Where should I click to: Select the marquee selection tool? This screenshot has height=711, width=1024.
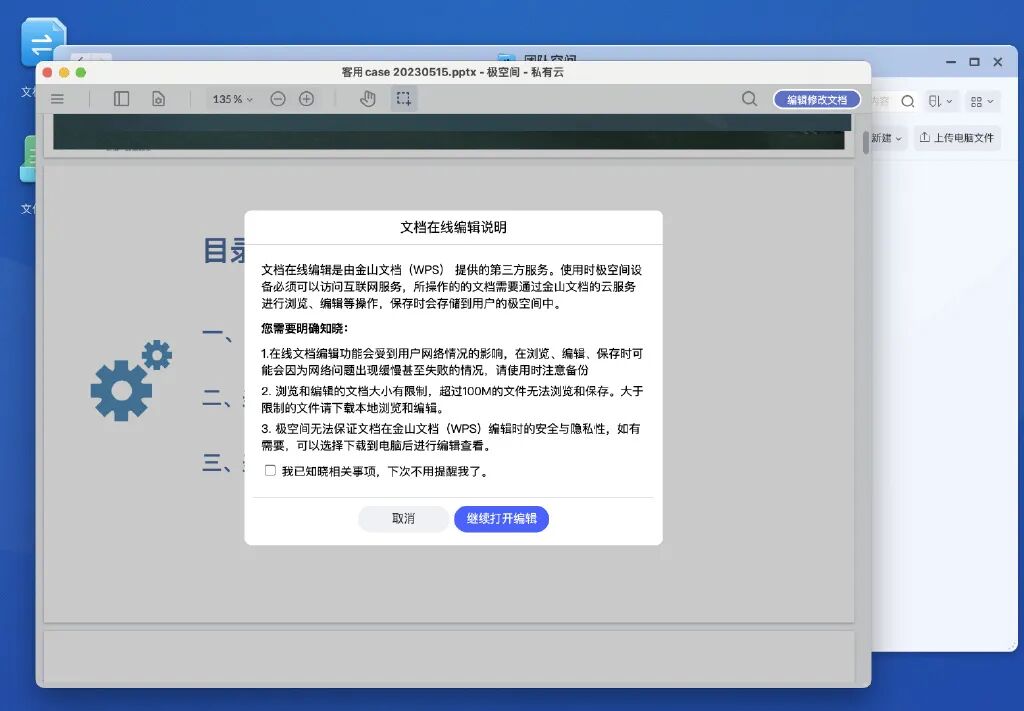[x=404, y=99]
